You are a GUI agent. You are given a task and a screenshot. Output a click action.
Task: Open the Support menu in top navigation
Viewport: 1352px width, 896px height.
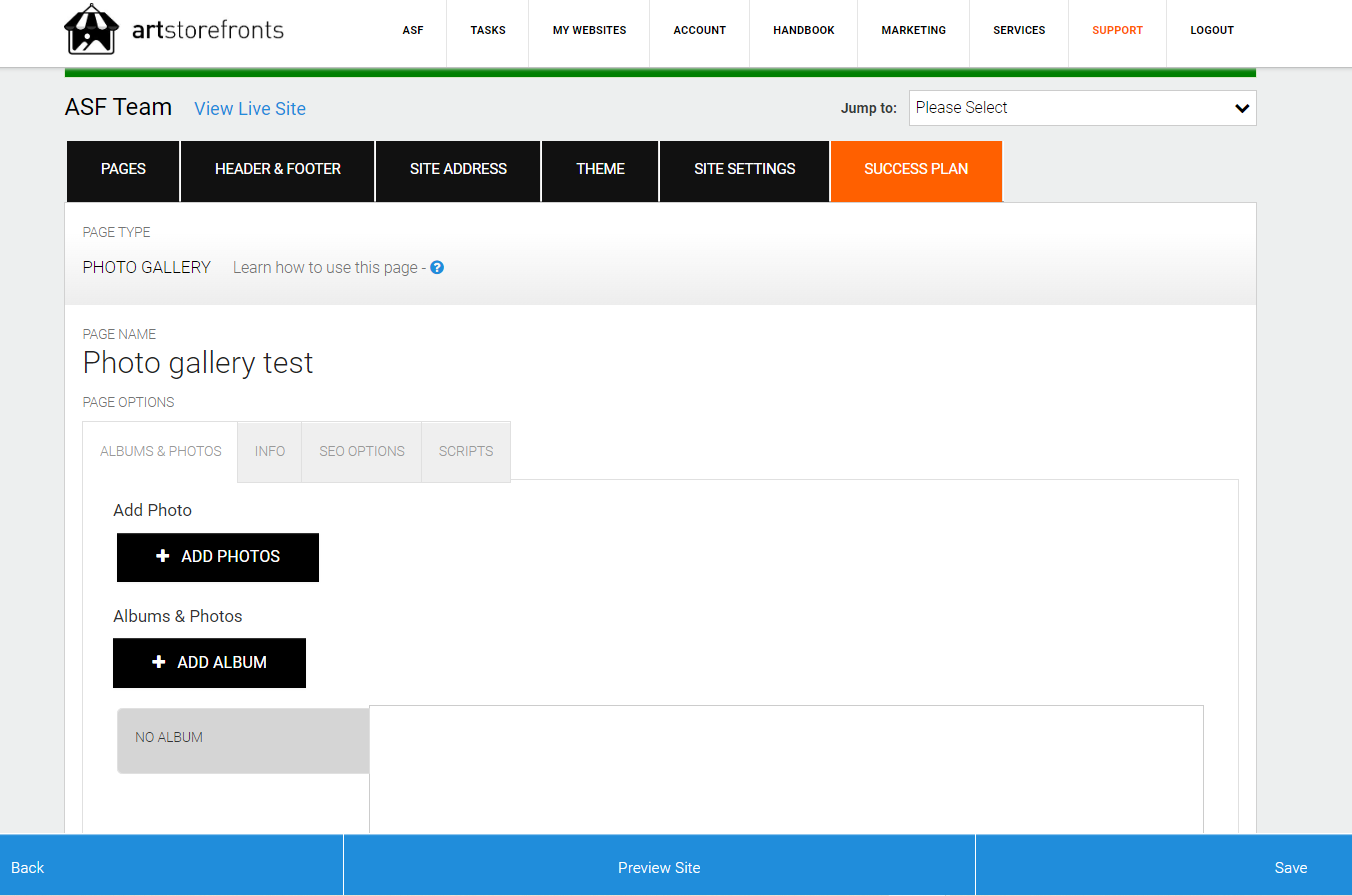click(x=1117, y=30)
